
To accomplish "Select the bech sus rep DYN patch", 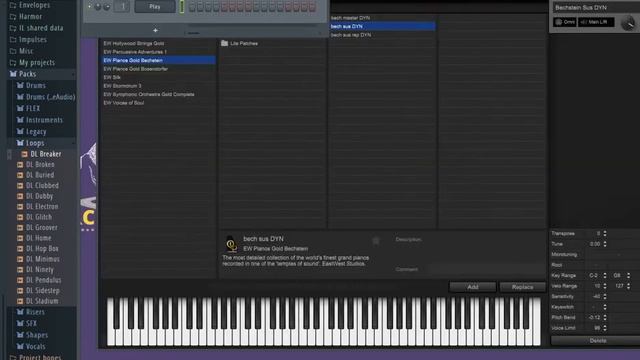I will (382, 35).
